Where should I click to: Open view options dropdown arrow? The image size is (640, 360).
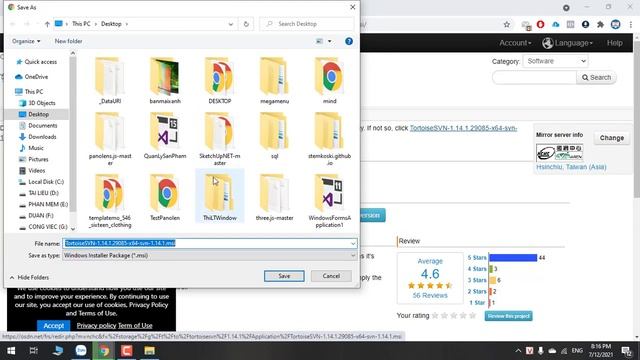(x=330, y=41)
